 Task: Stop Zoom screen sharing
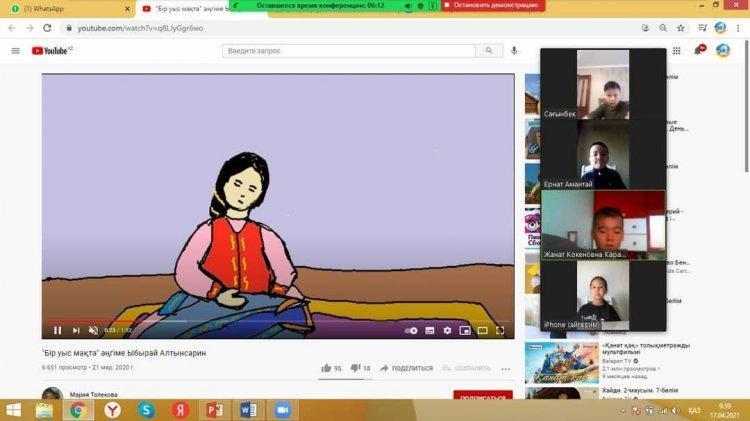click(x=493, y=5)
